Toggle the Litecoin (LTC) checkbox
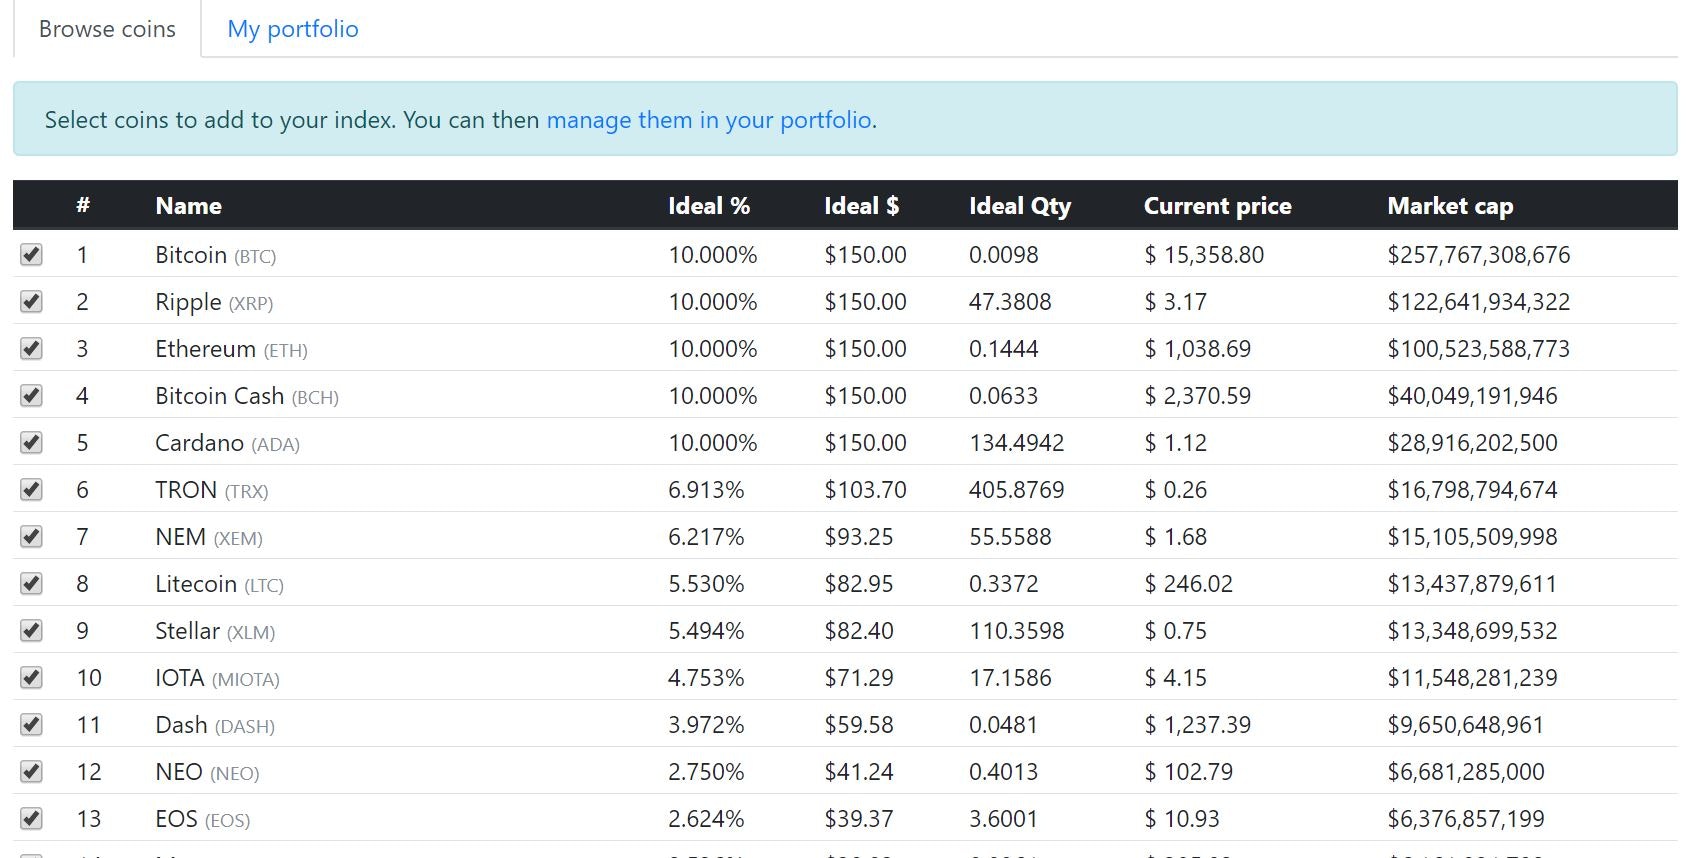1693x858 pixels. click(x=31, y=583)
